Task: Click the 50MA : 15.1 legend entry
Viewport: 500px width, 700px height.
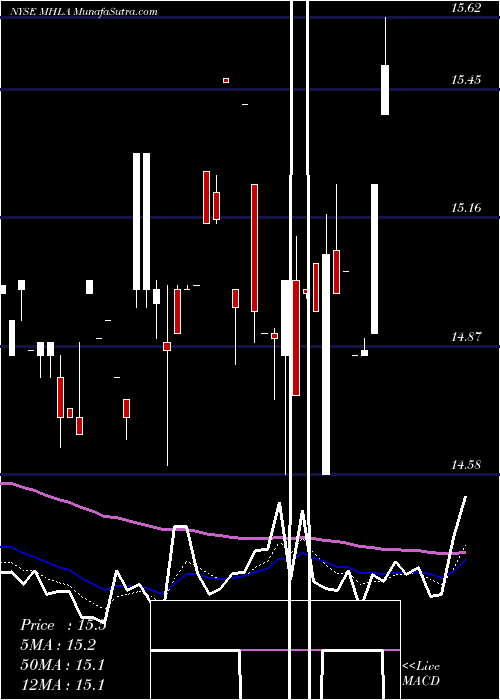Action: (x=62, y=664)
